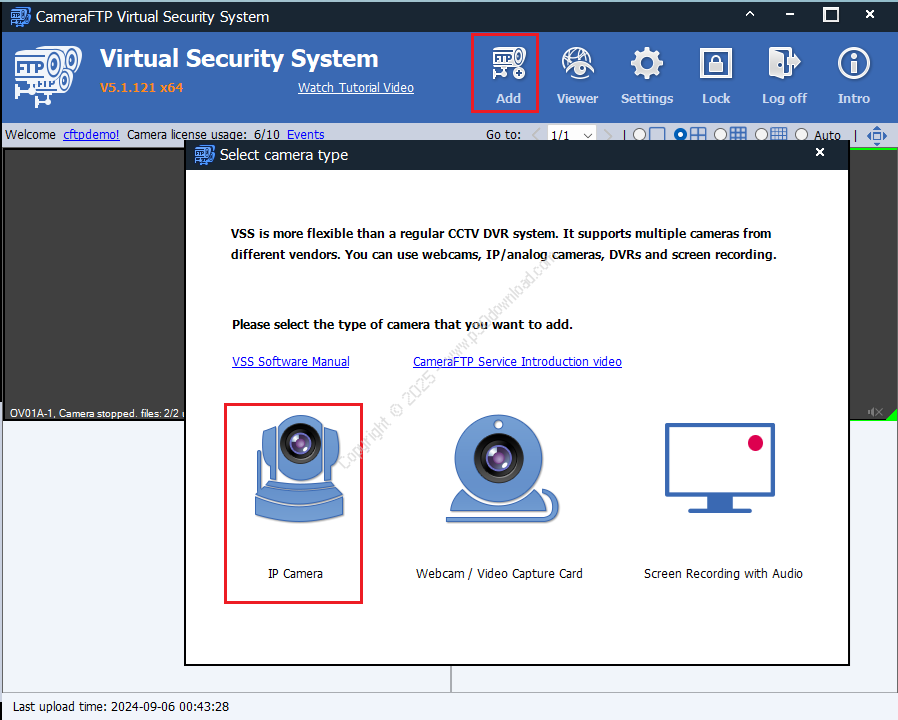Click the Log off door icon

[784, 72]
